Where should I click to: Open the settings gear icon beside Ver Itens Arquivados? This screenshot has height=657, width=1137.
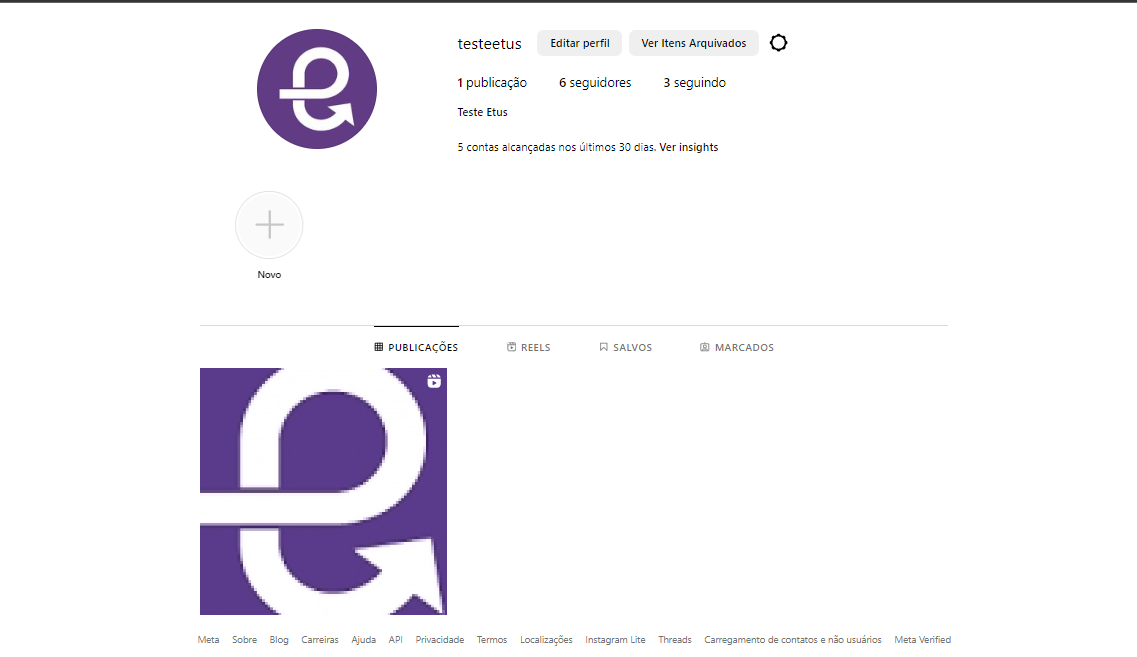(778, 43)
